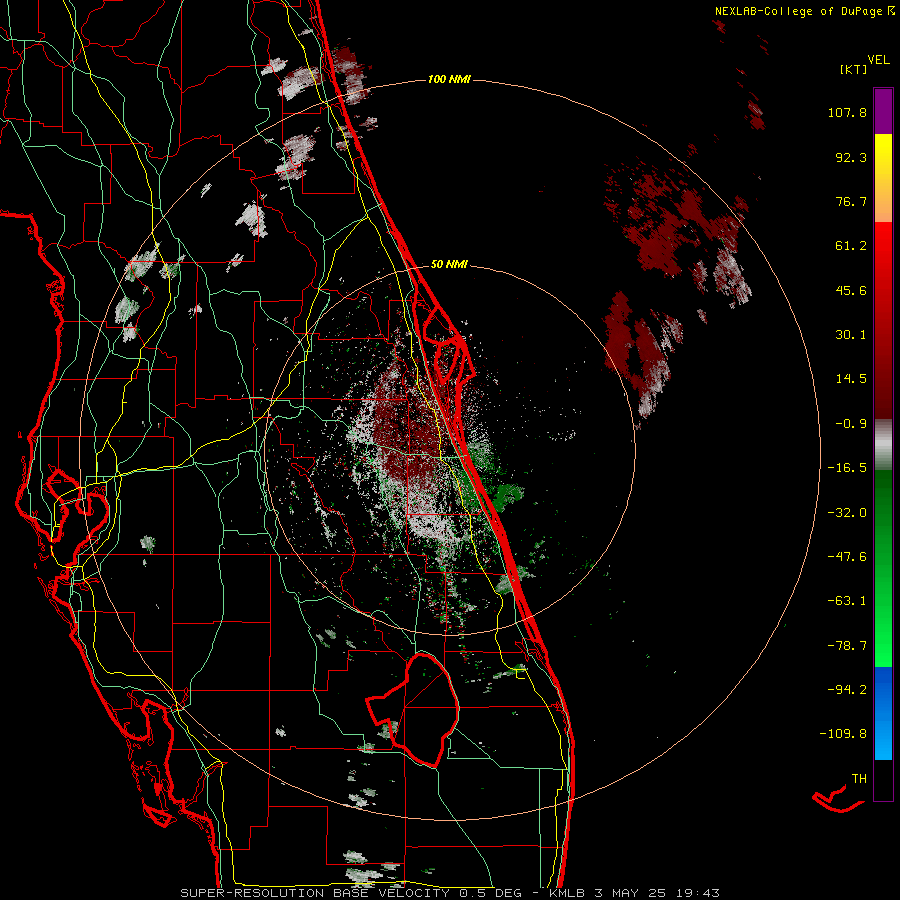
Task: Click the VEL legend title
Action: [878, 59]
